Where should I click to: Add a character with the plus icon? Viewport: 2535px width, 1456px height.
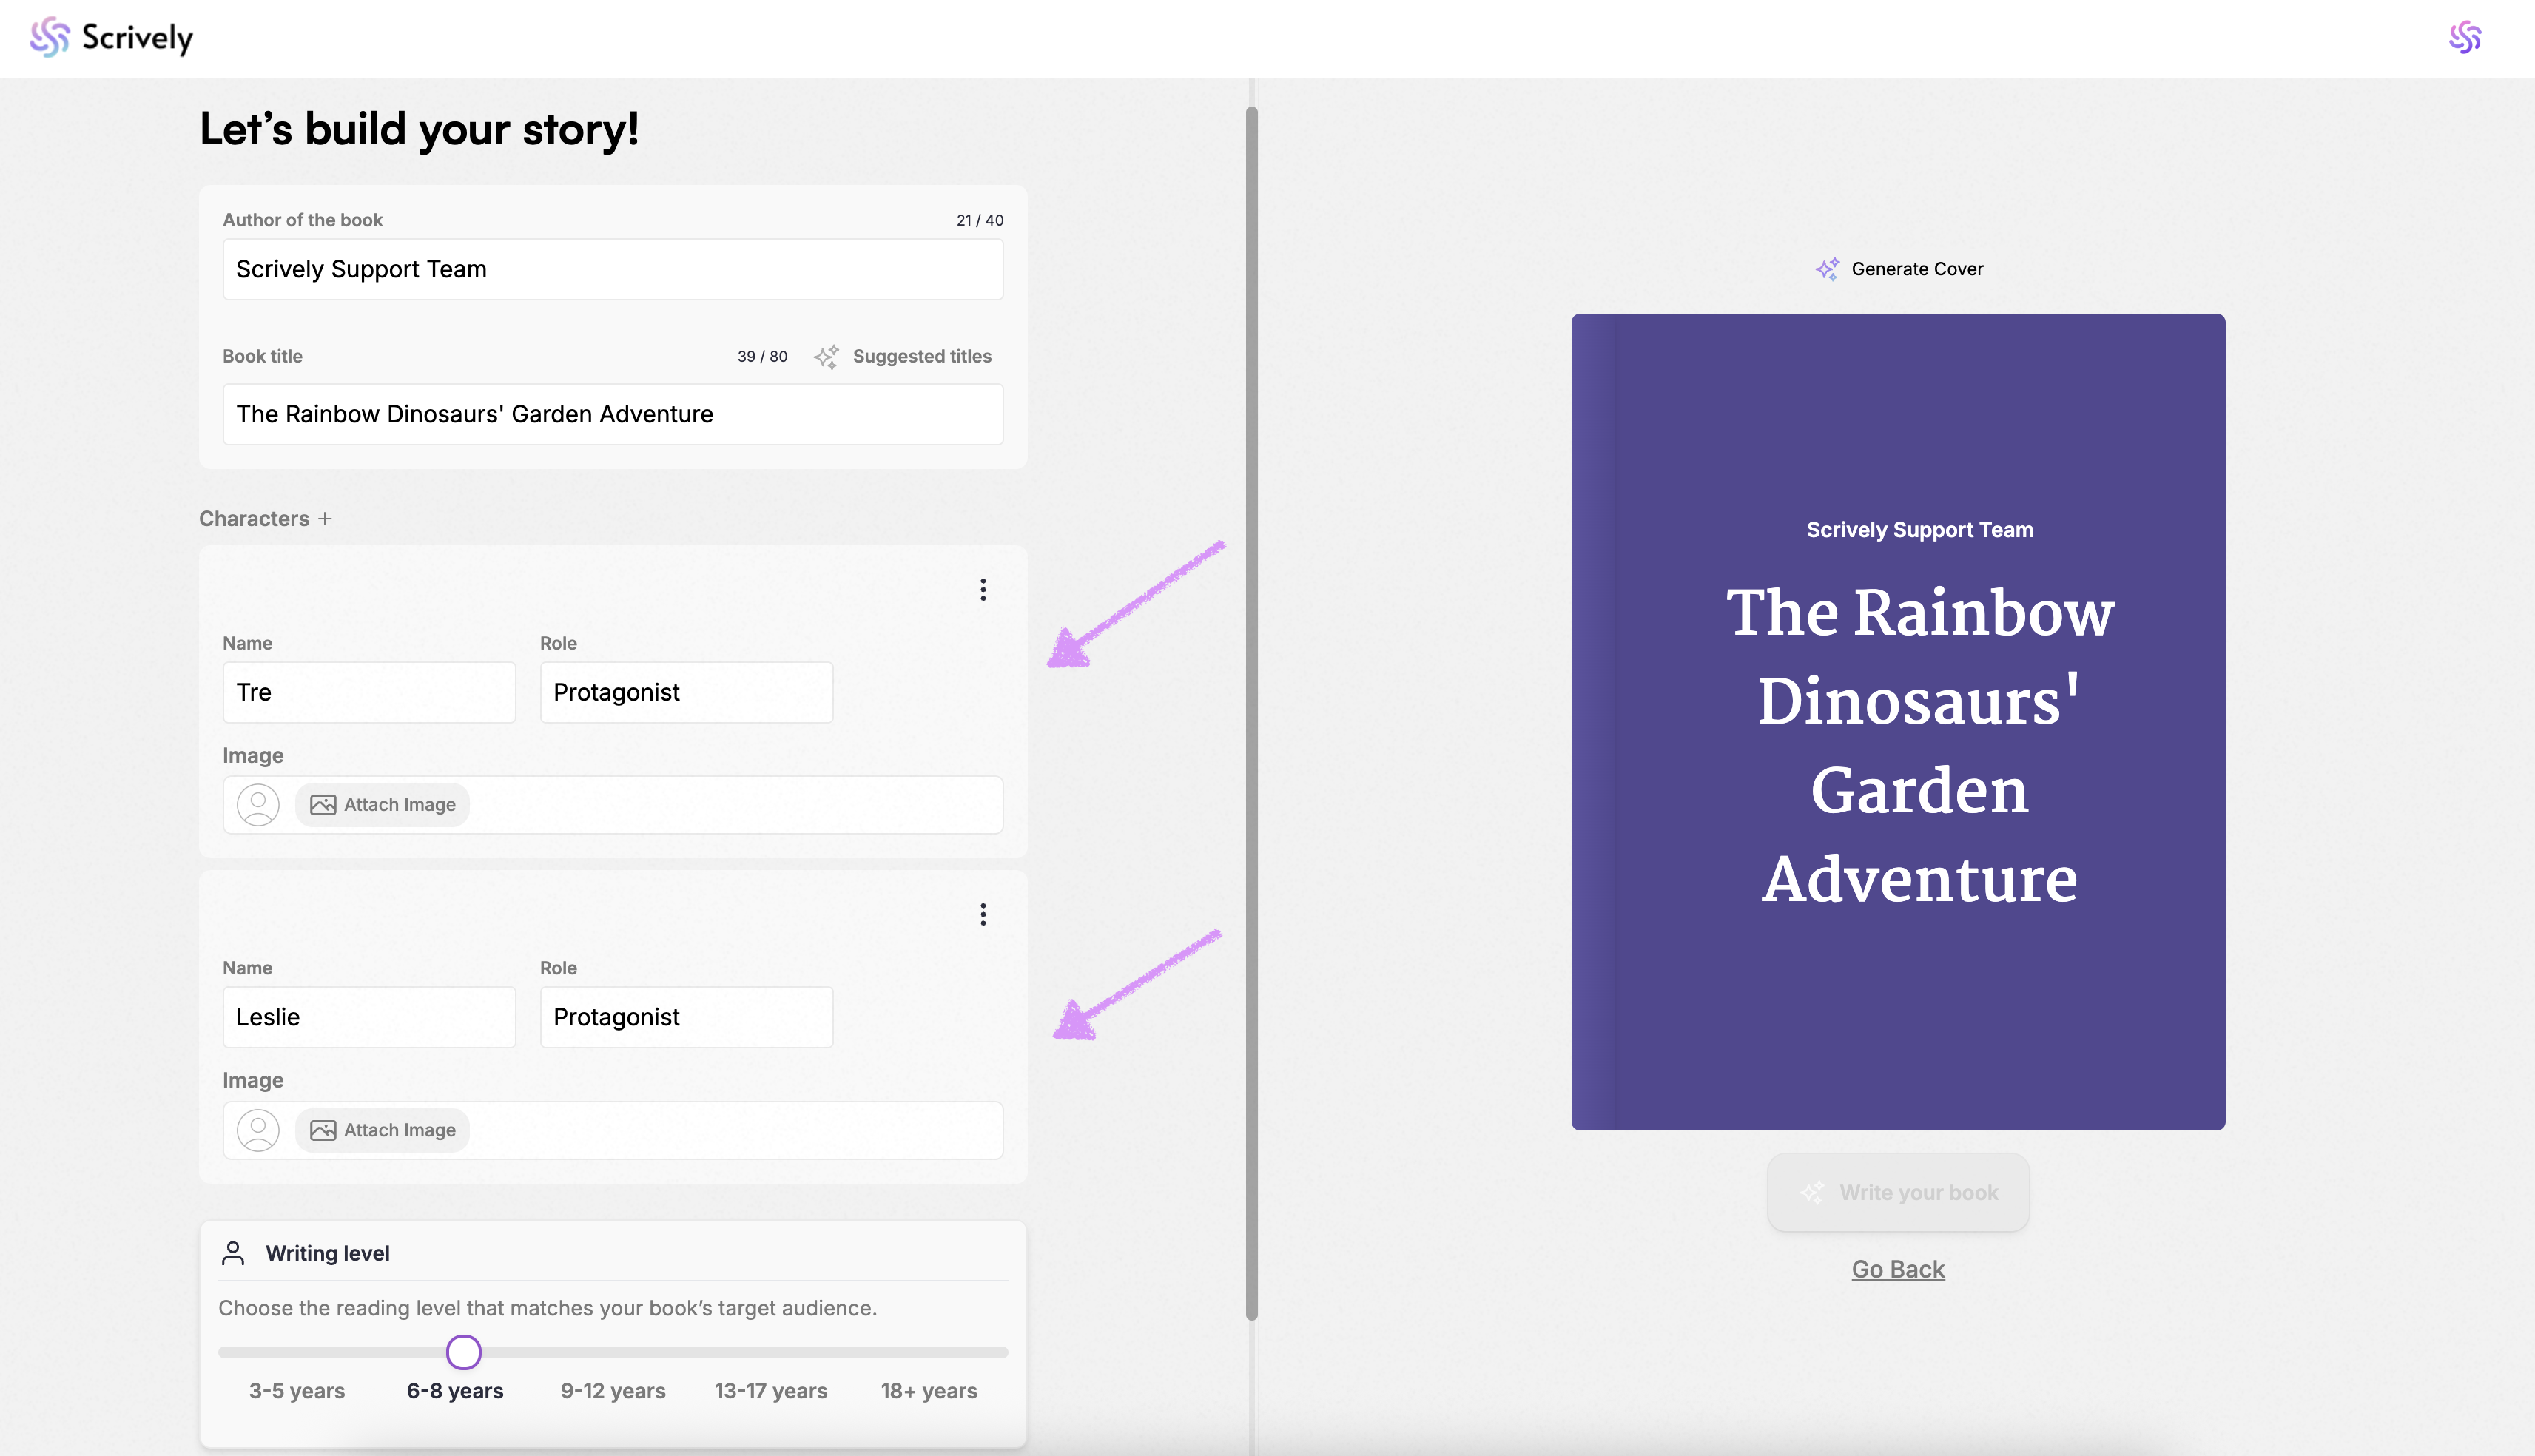(x=325, y=519)
